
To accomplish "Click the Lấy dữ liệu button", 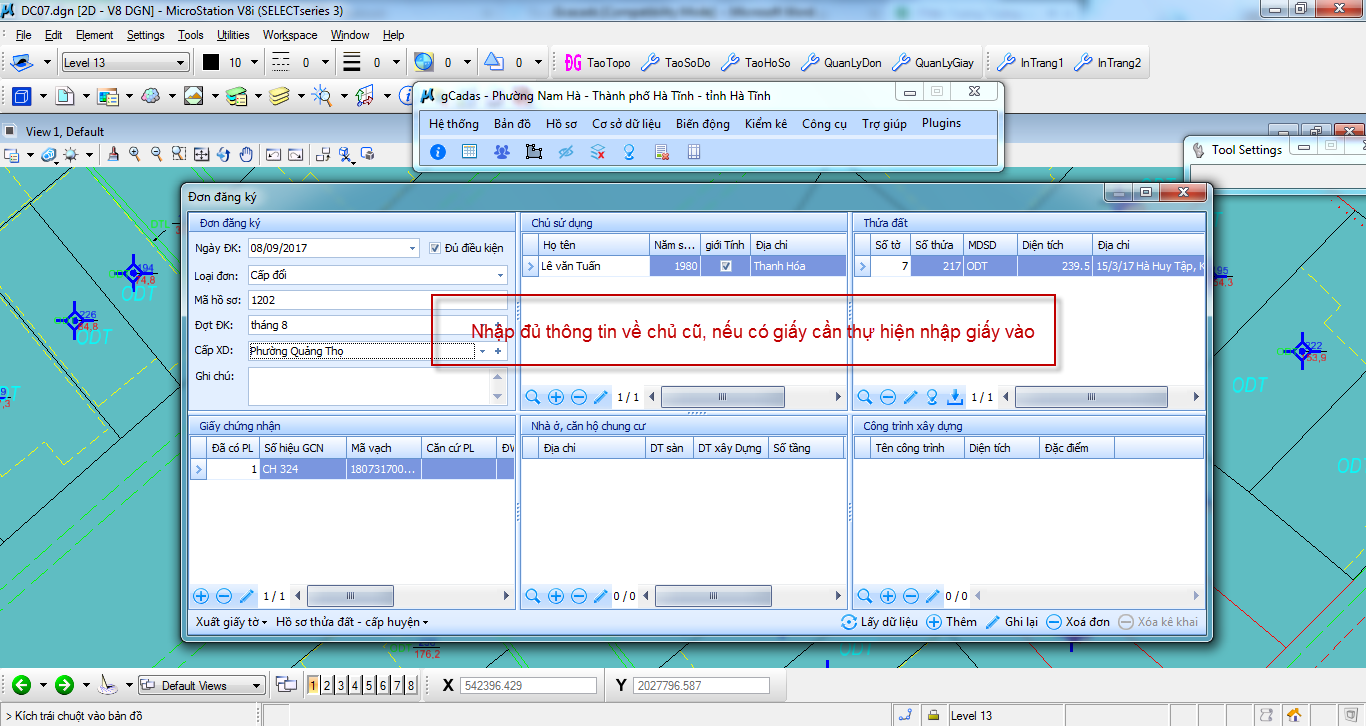I will (x=879, y=622).
